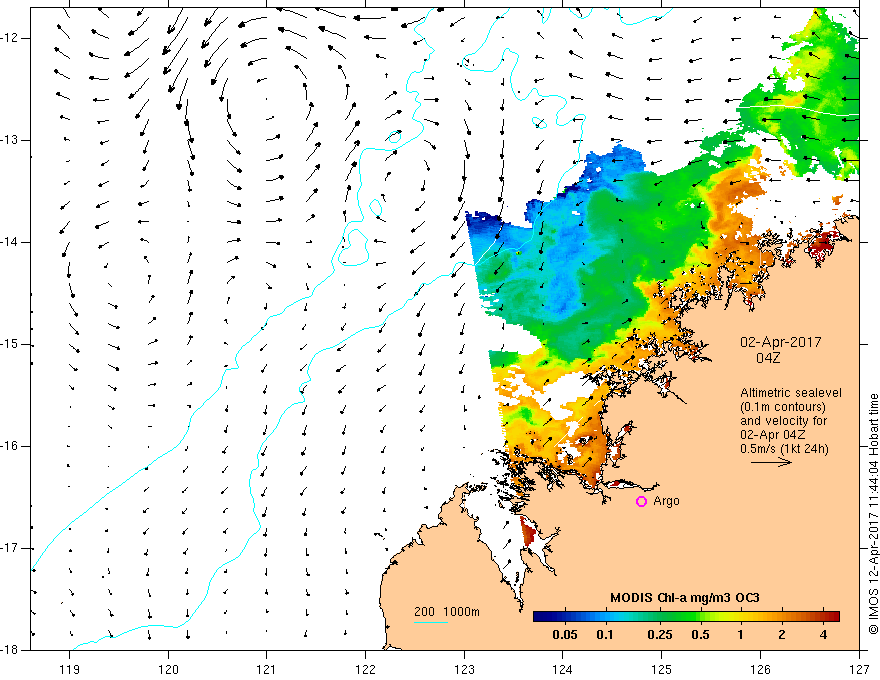Image resolution: width=880 pixels, height=680 pixels.
Task: Click the IMOS copyright timestamp text
Action: pos(873,514)
